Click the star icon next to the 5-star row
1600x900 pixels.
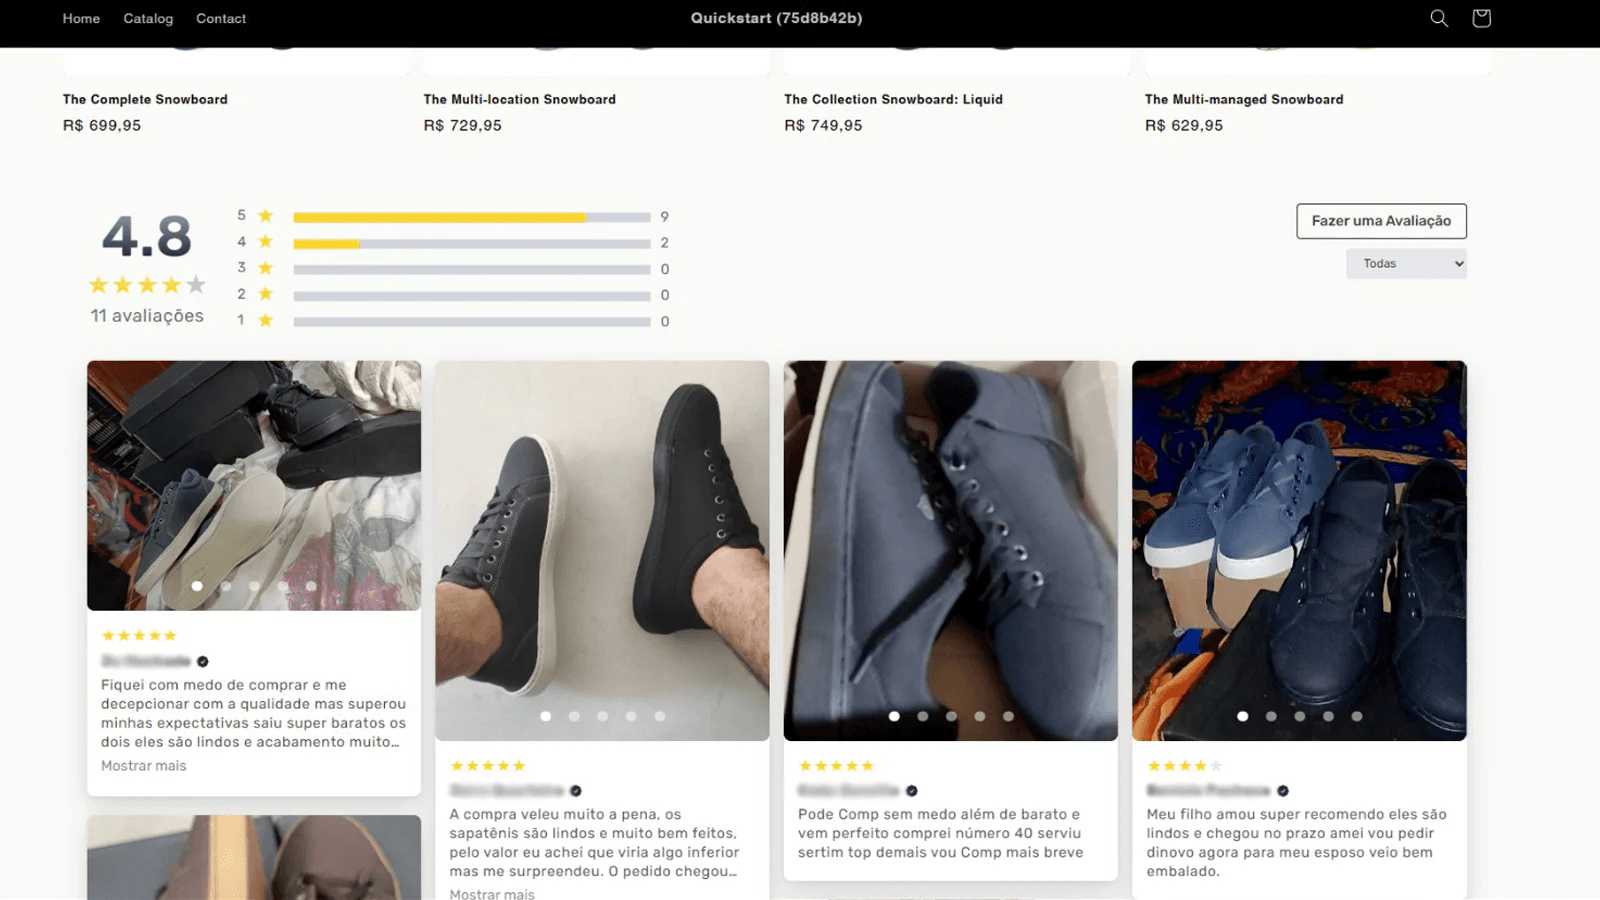264,215
